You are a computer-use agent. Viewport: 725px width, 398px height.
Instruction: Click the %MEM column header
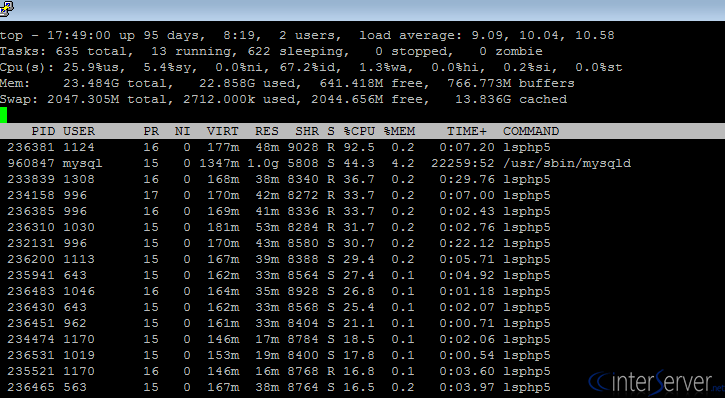pos(399,131)
